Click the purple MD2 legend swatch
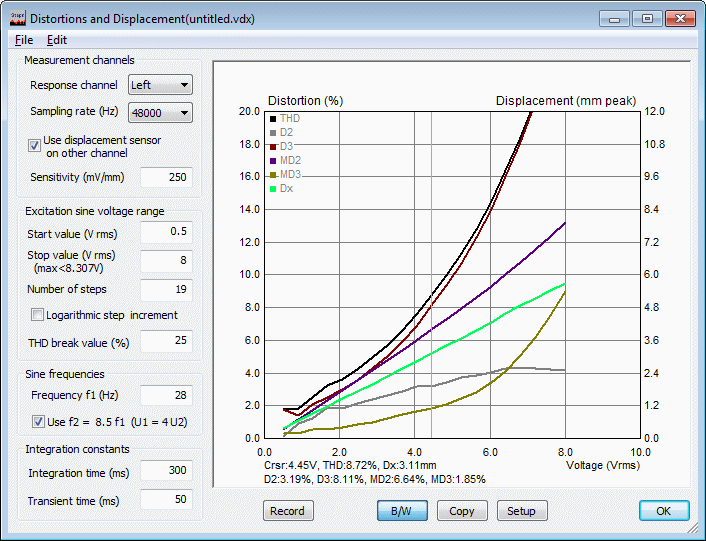The width and height of the screenshot is (706, 541). (273, 160)
